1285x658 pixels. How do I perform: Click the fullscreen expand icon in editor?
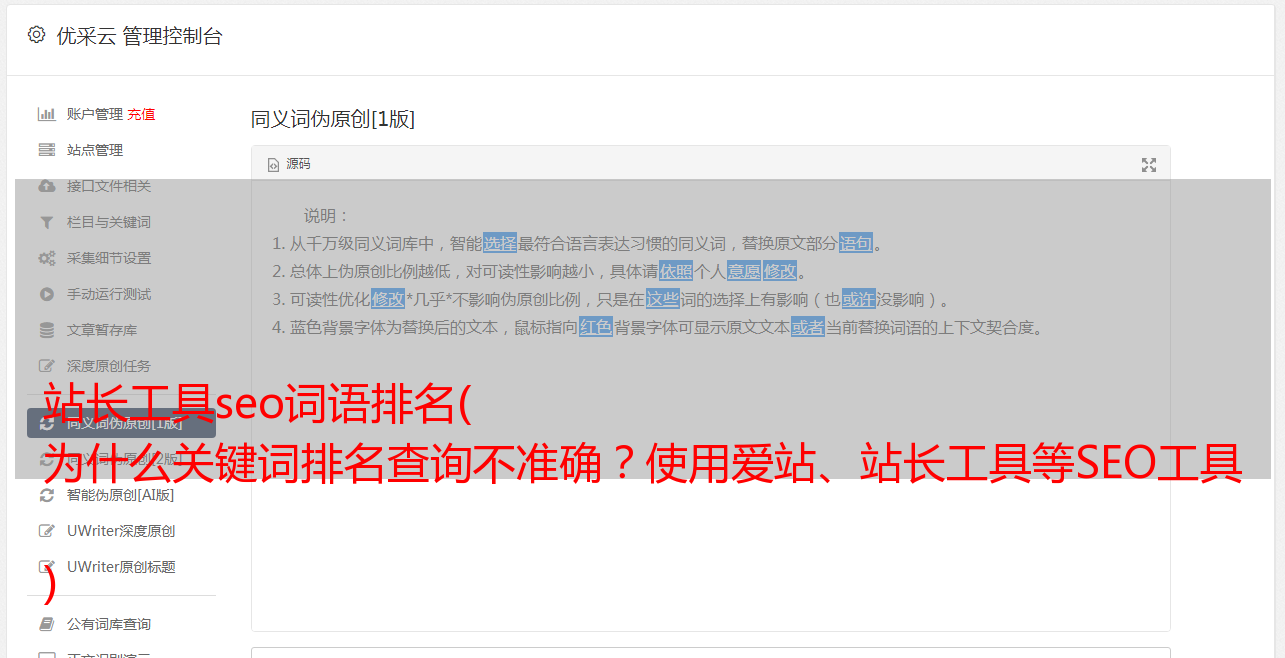coord(1149,165)
